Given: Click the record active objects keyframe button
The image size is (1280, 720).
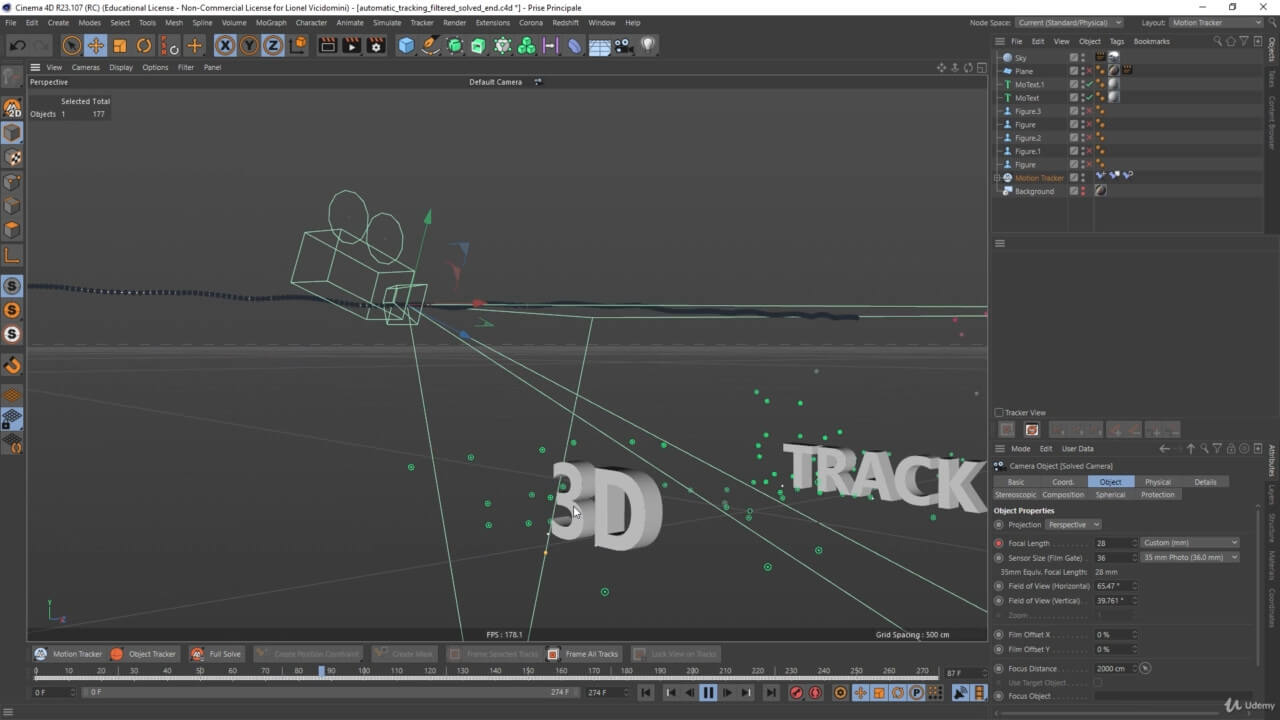Looking at the screenshot, I should (796, 693).
